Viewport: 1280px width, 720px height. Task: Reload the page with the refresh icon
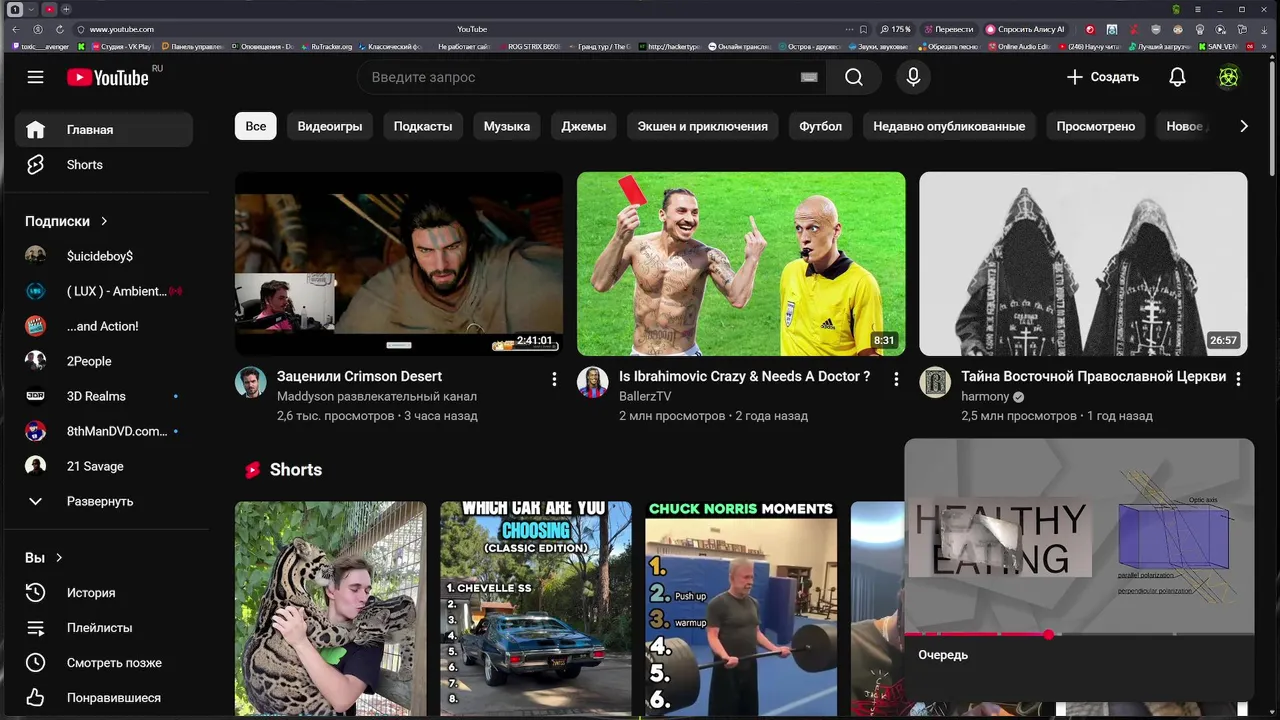[60, 29]
